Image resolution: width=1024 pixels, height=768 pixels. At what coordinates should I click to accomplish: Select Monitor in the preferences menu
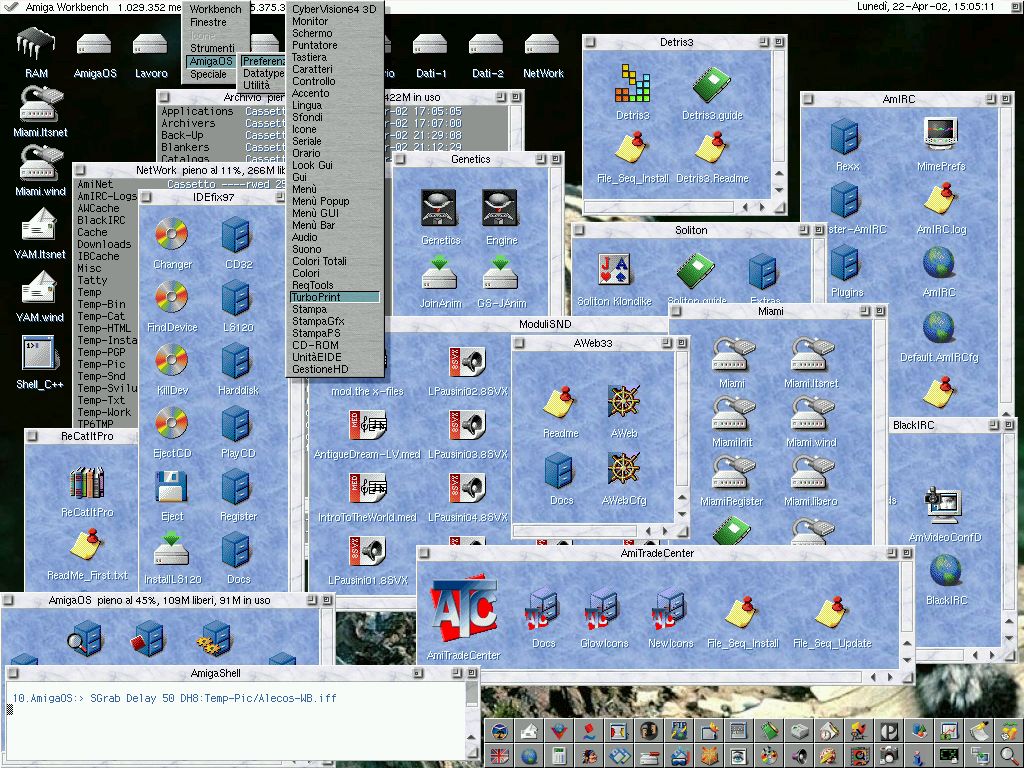coord(310,21)
